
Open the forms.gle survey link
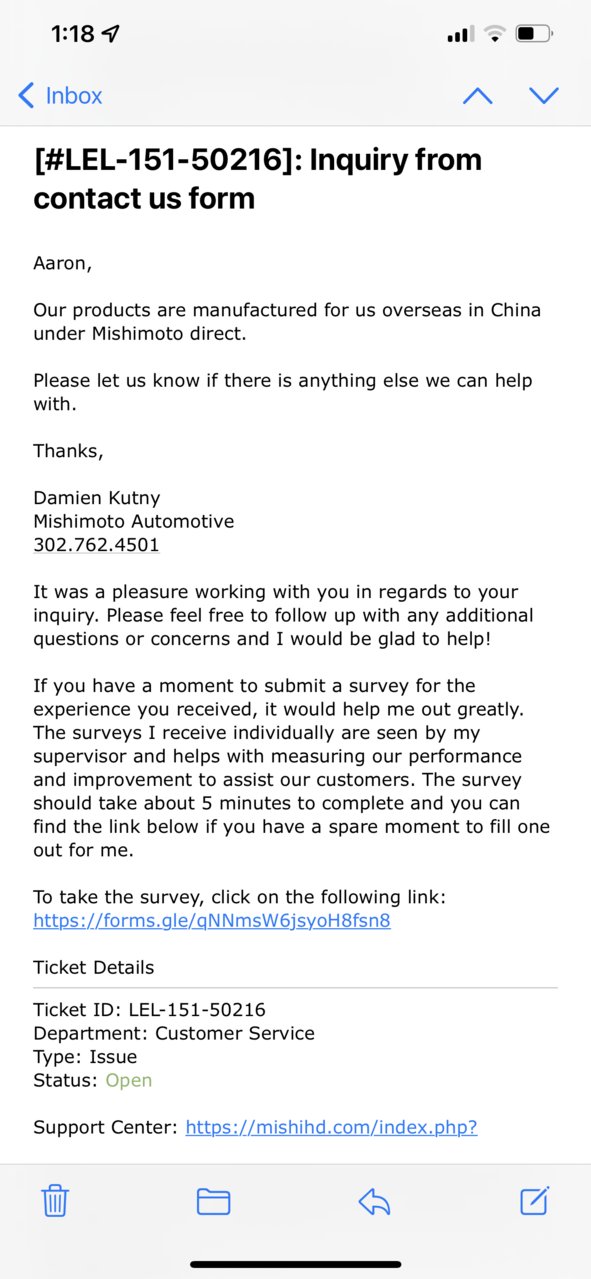212,921
